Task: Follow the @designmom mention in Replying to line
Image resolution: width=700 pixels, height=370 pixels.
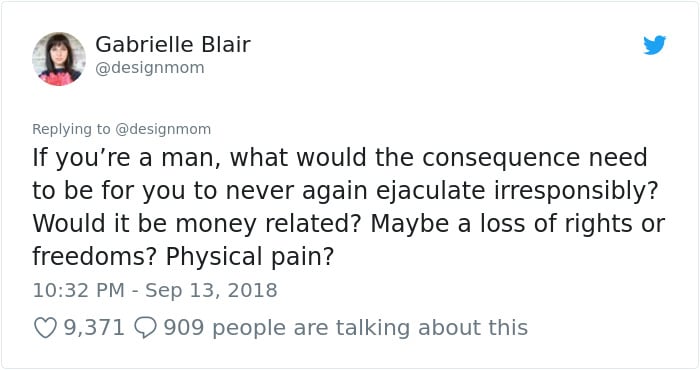Action: point(163,129)
